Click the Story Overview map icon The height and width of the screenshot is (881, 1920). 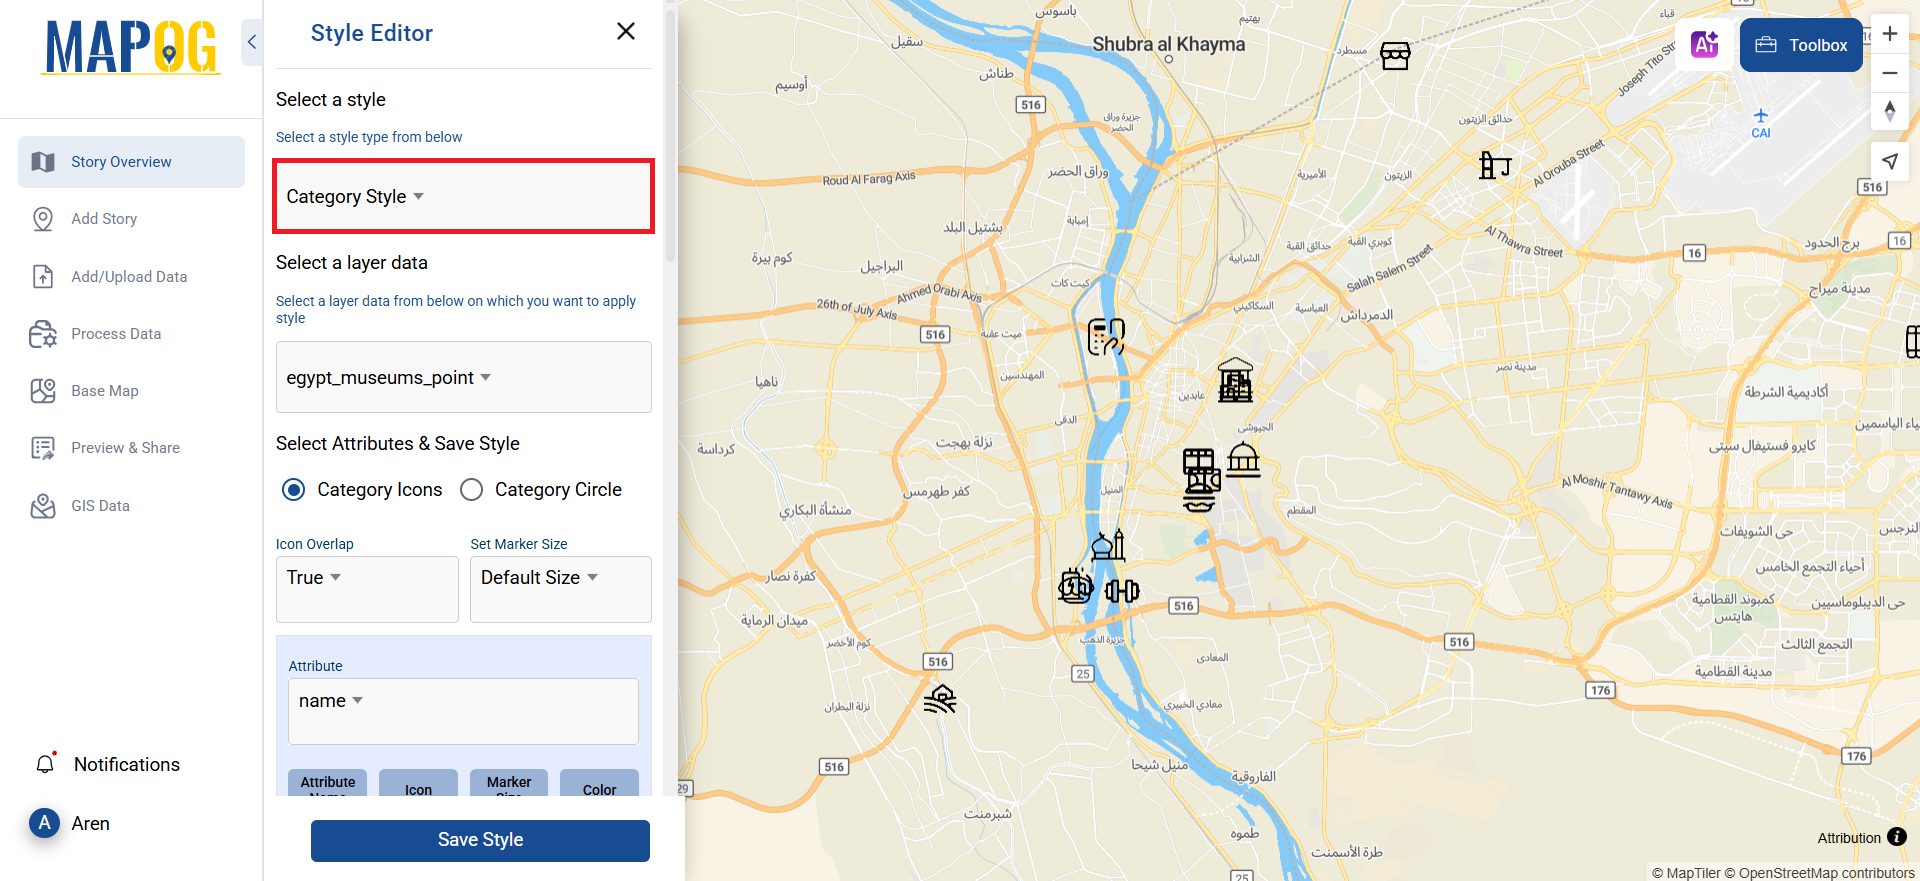point(43,162)
